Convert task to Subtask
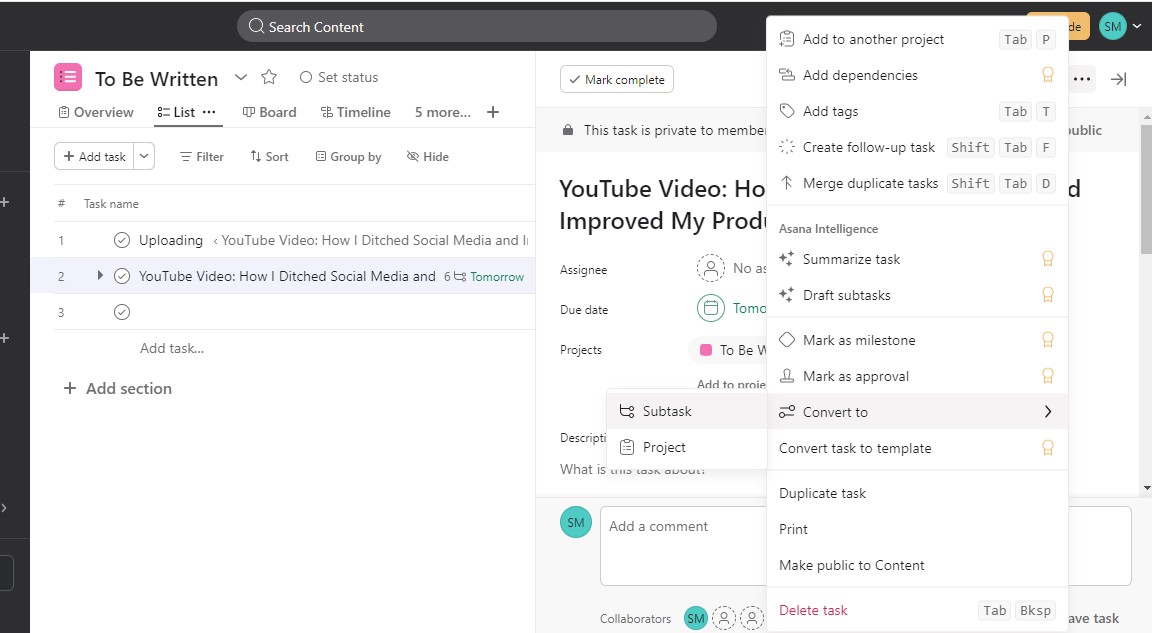The height and width of the screenshot is (633, 1152). 687,411
